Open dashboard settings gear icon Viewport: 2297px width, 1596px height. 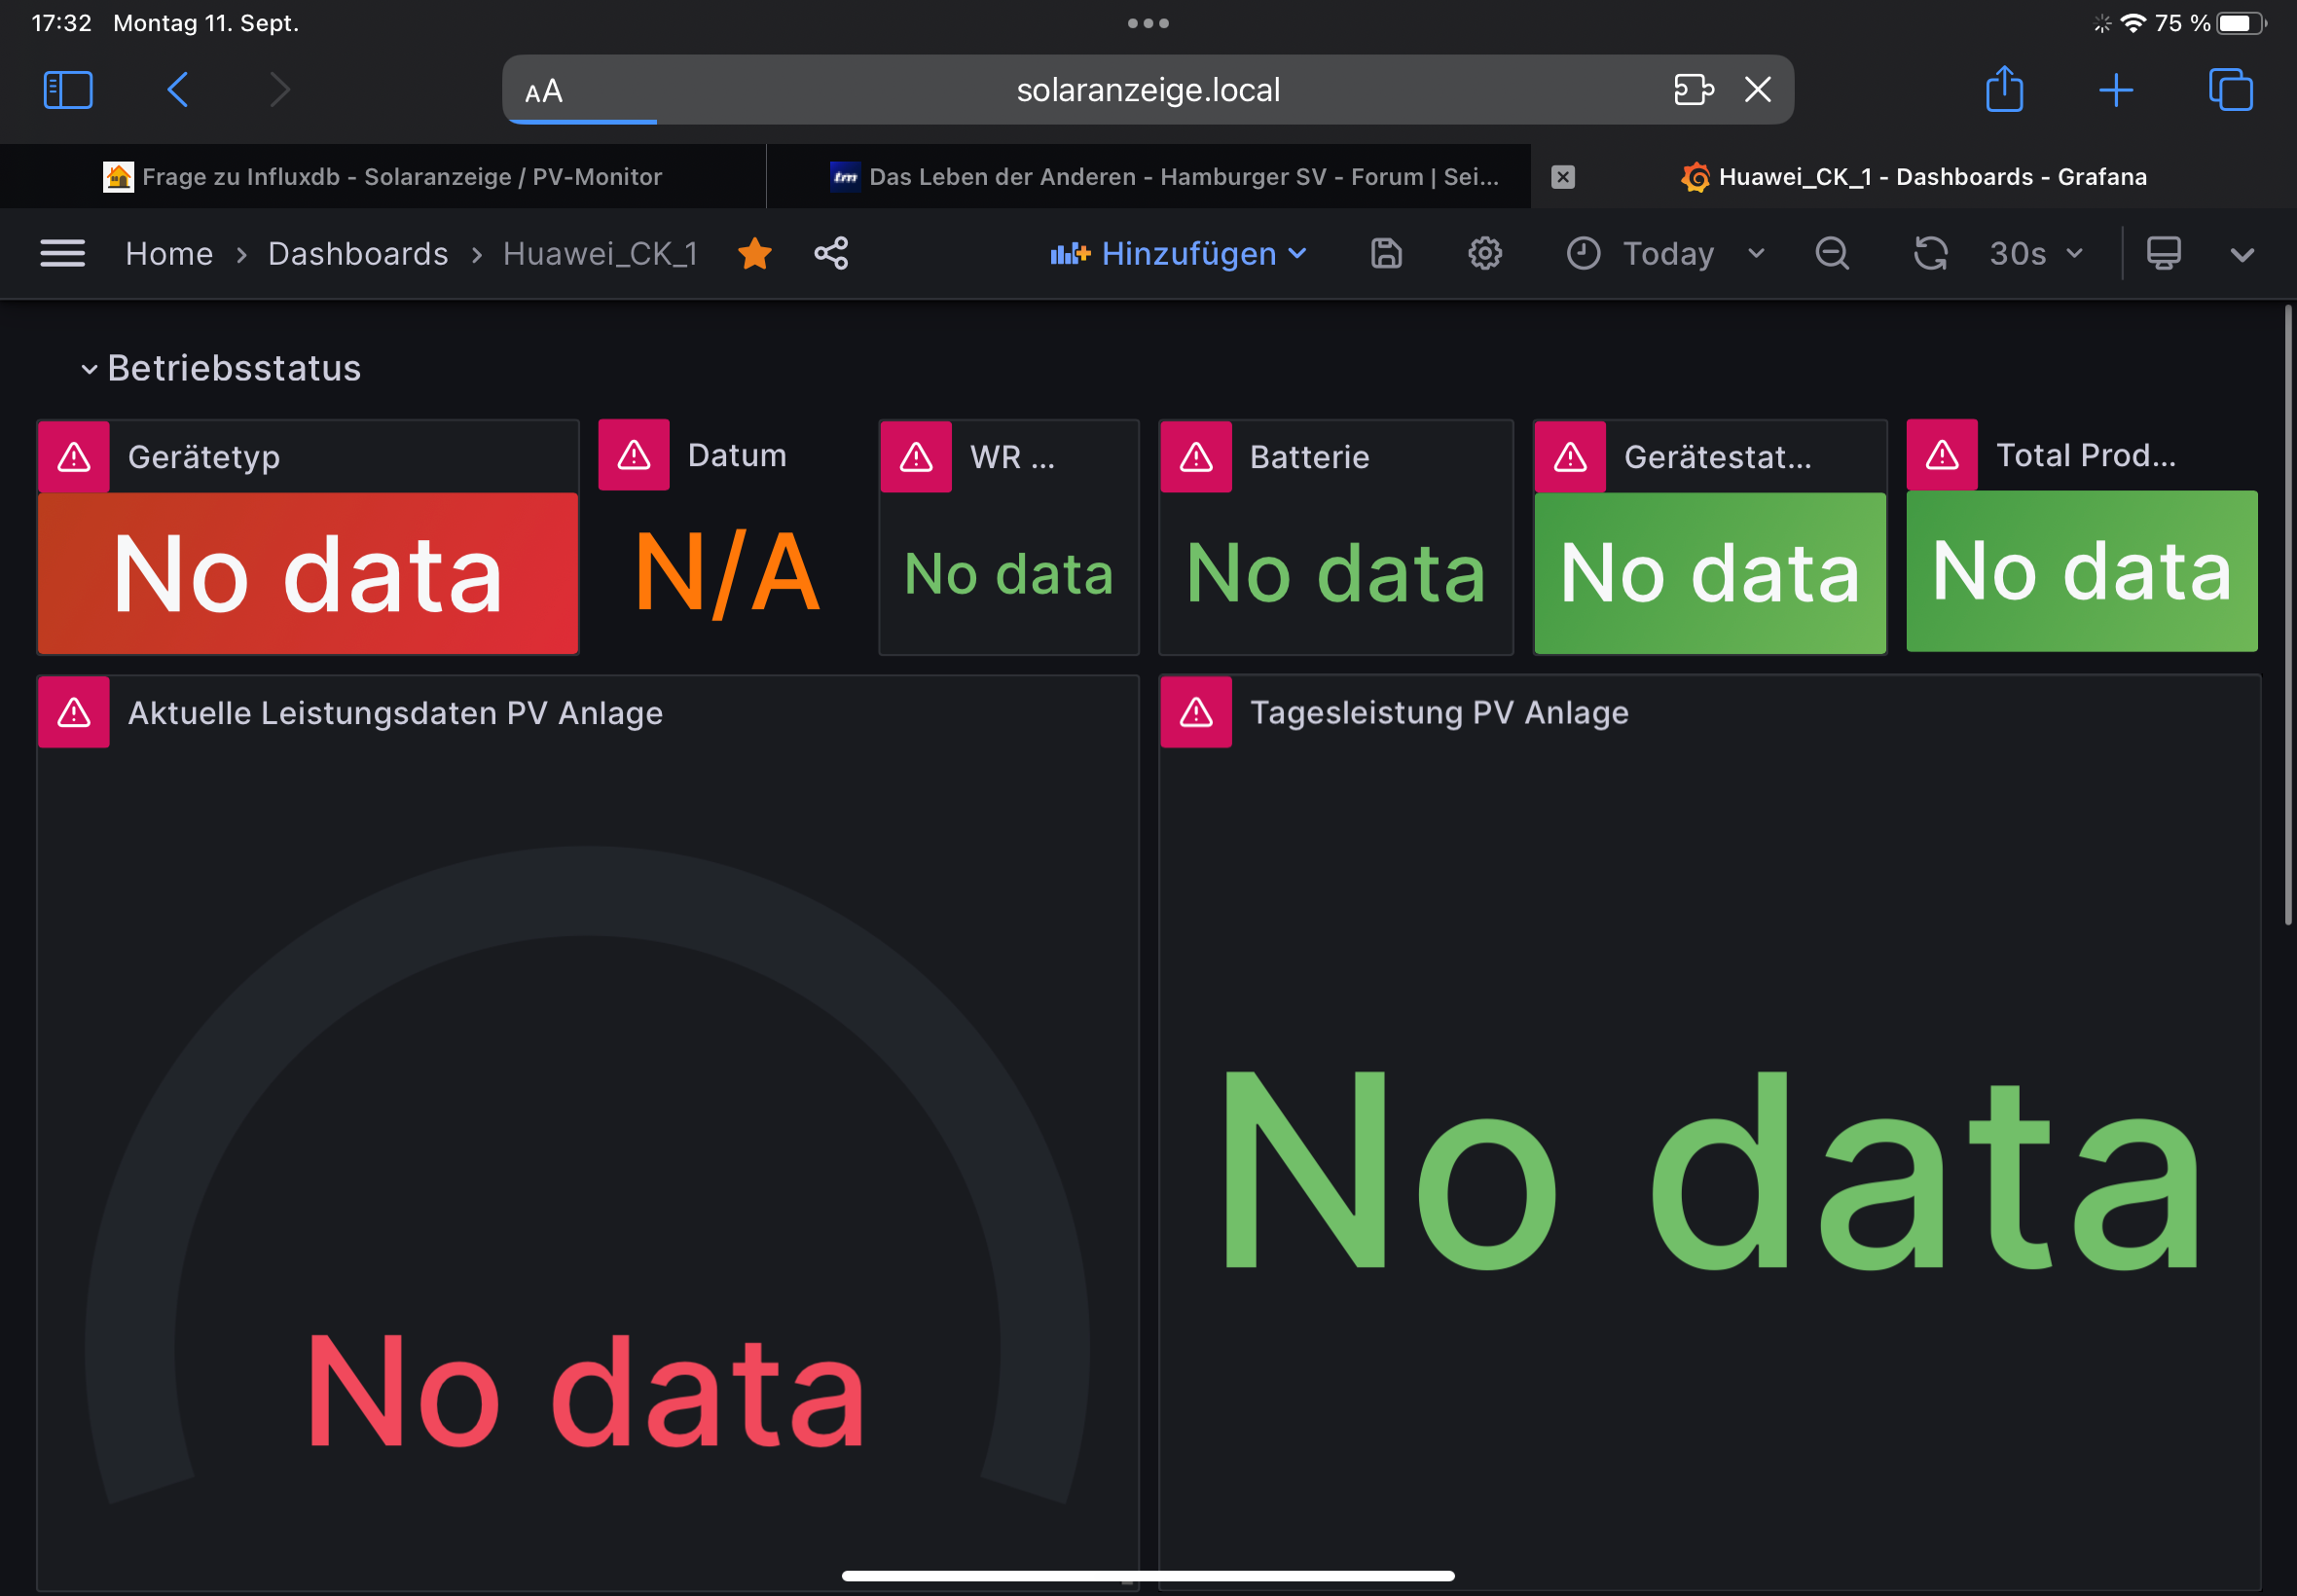click(1484, 254)
